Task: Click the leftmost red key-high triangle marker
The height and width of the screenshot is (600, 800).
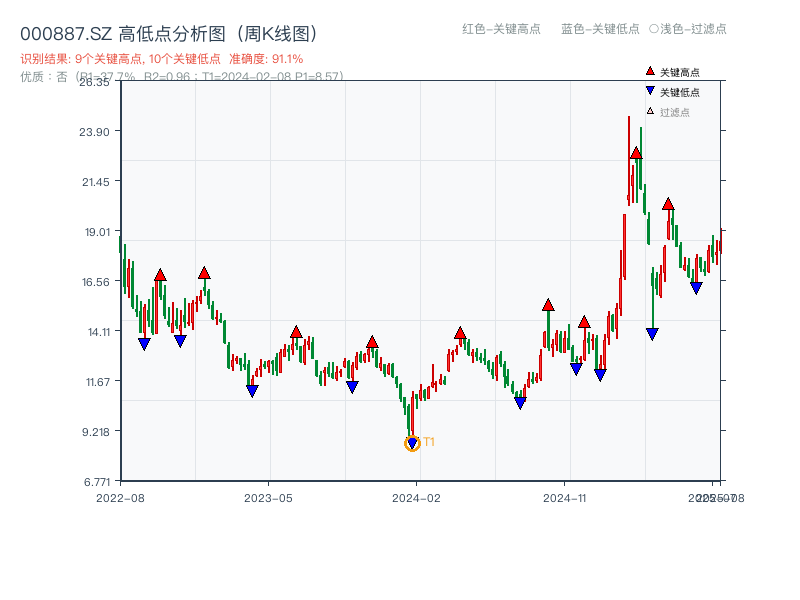Action: [x=160, y=276]
